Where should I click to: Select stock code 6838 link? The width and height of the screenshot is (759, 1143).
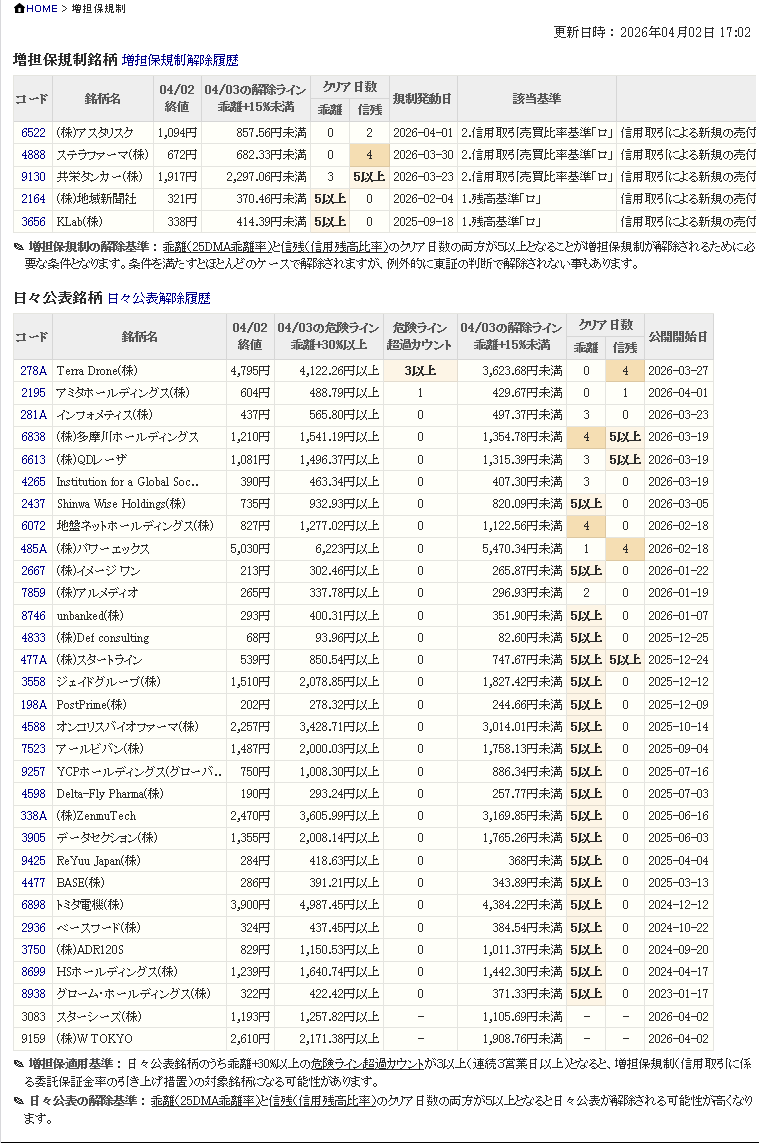pyautogui.click(x=33, y=437)
